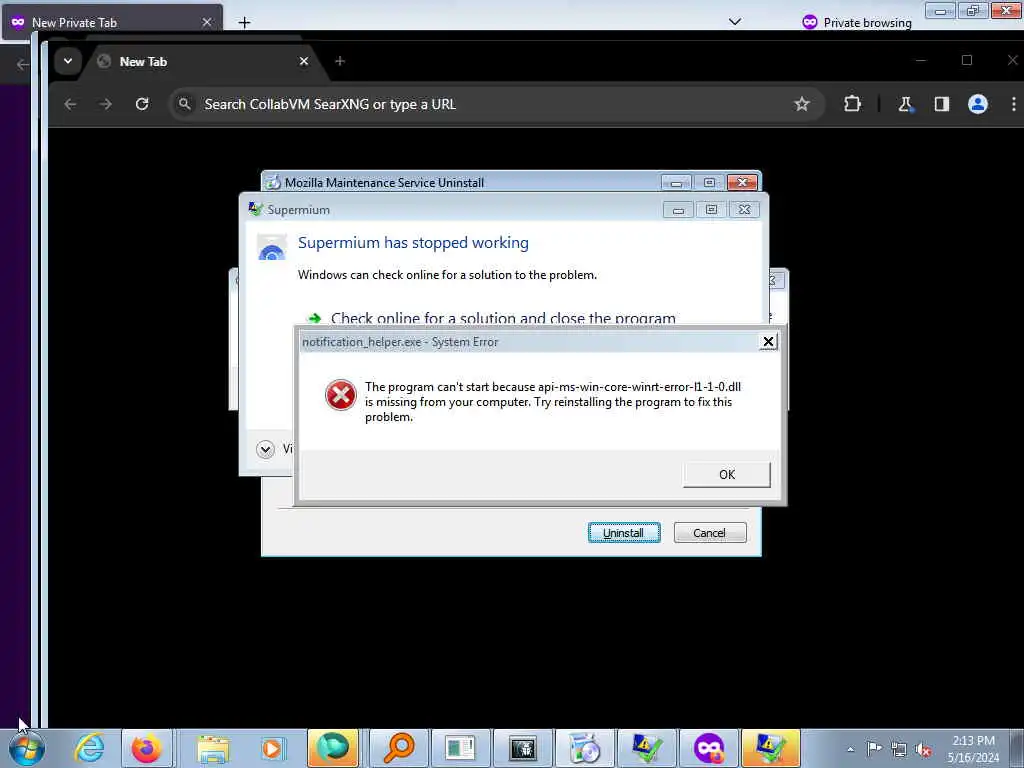Go forward in Supermium browser
This screenshot has height=768, width=1024.
(106, 104)
